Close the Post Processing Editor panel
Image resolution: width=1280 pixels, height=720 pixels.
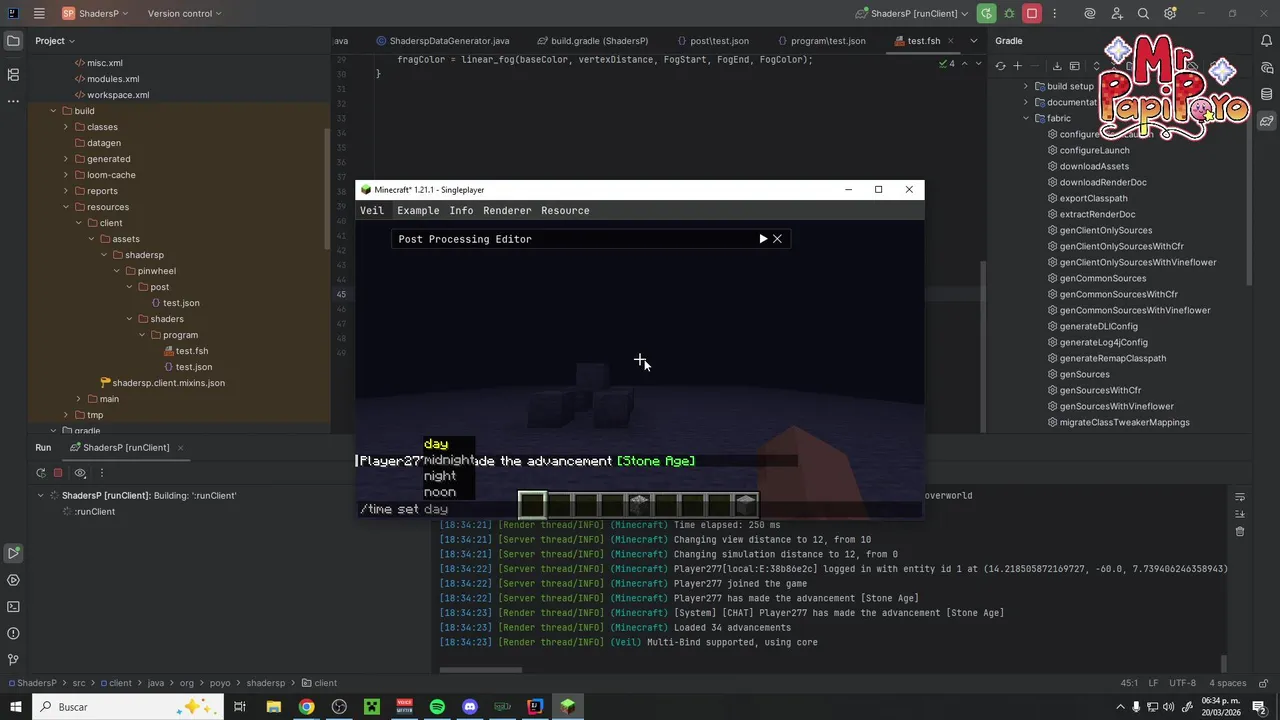pyautogui.click(x=777, y=239)
